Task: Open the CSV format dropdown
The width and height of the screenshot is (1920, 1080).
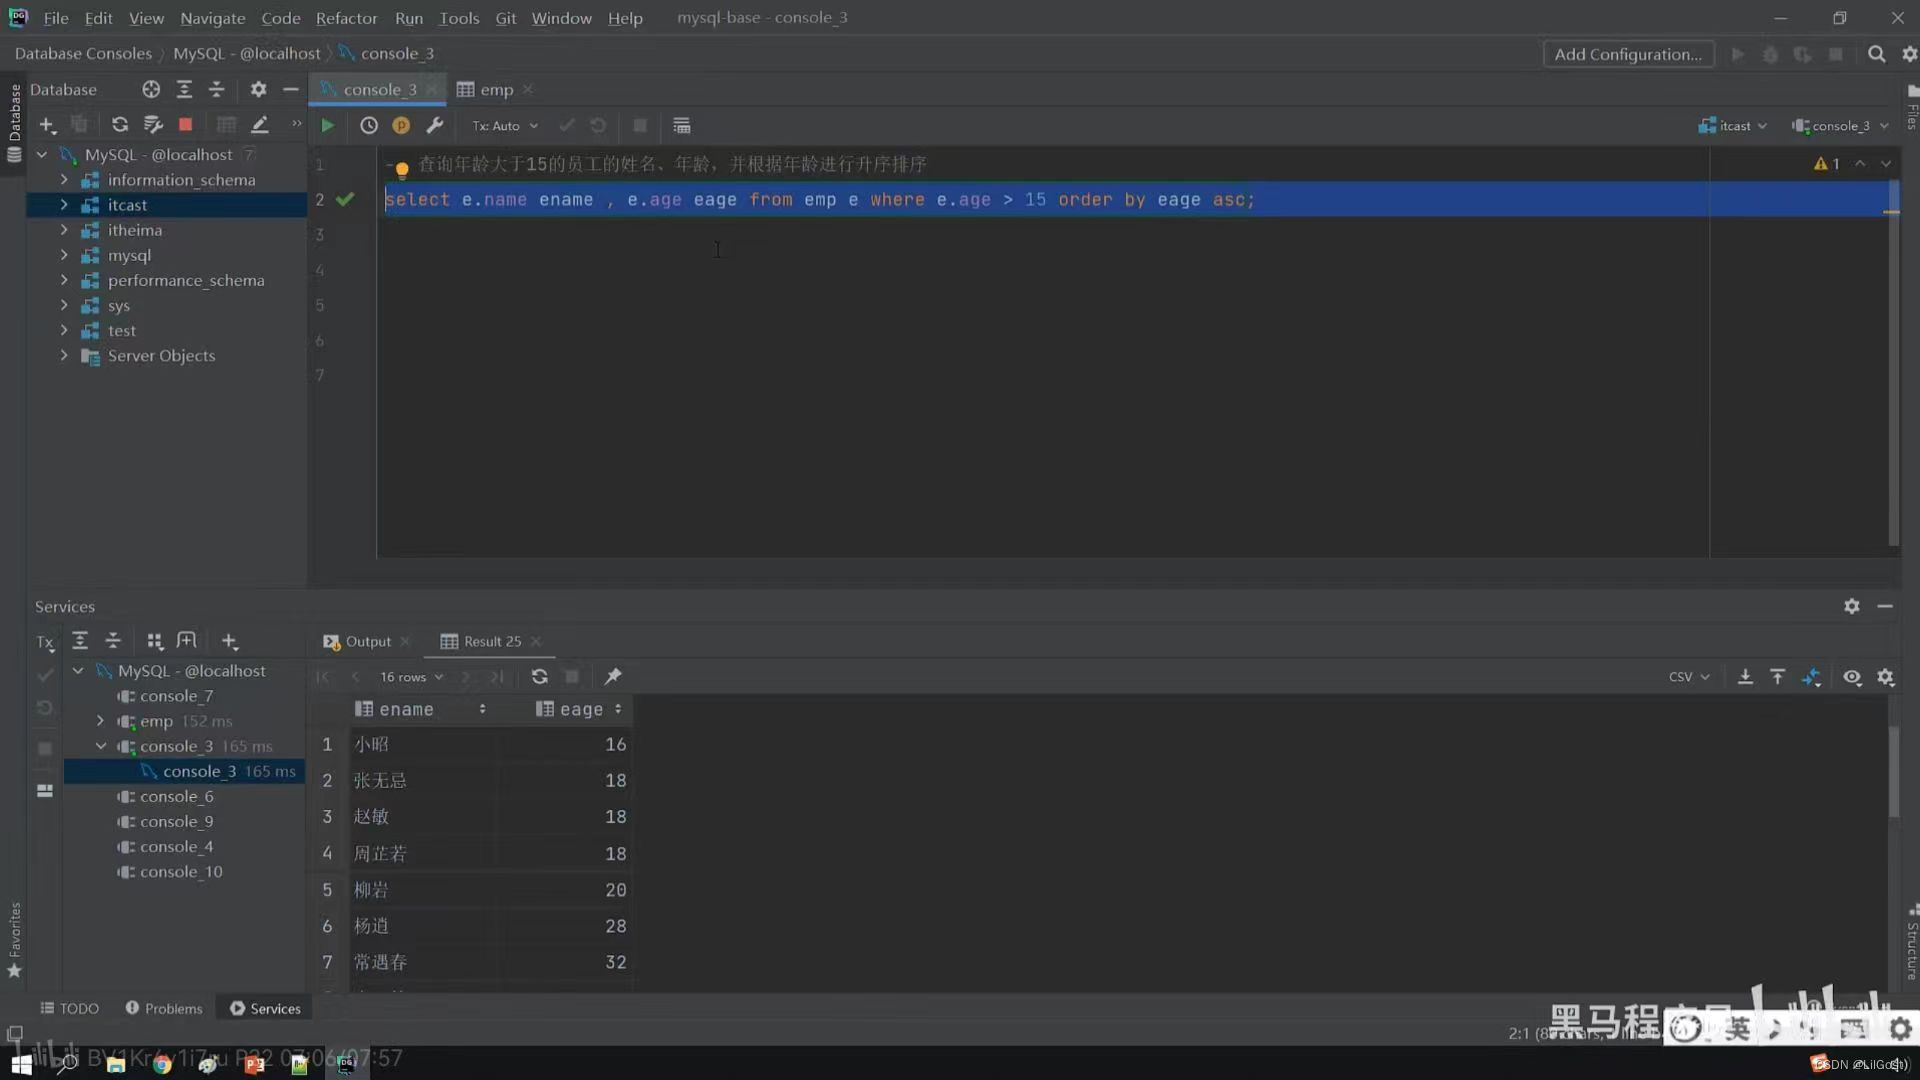Action: (1688, 677)
